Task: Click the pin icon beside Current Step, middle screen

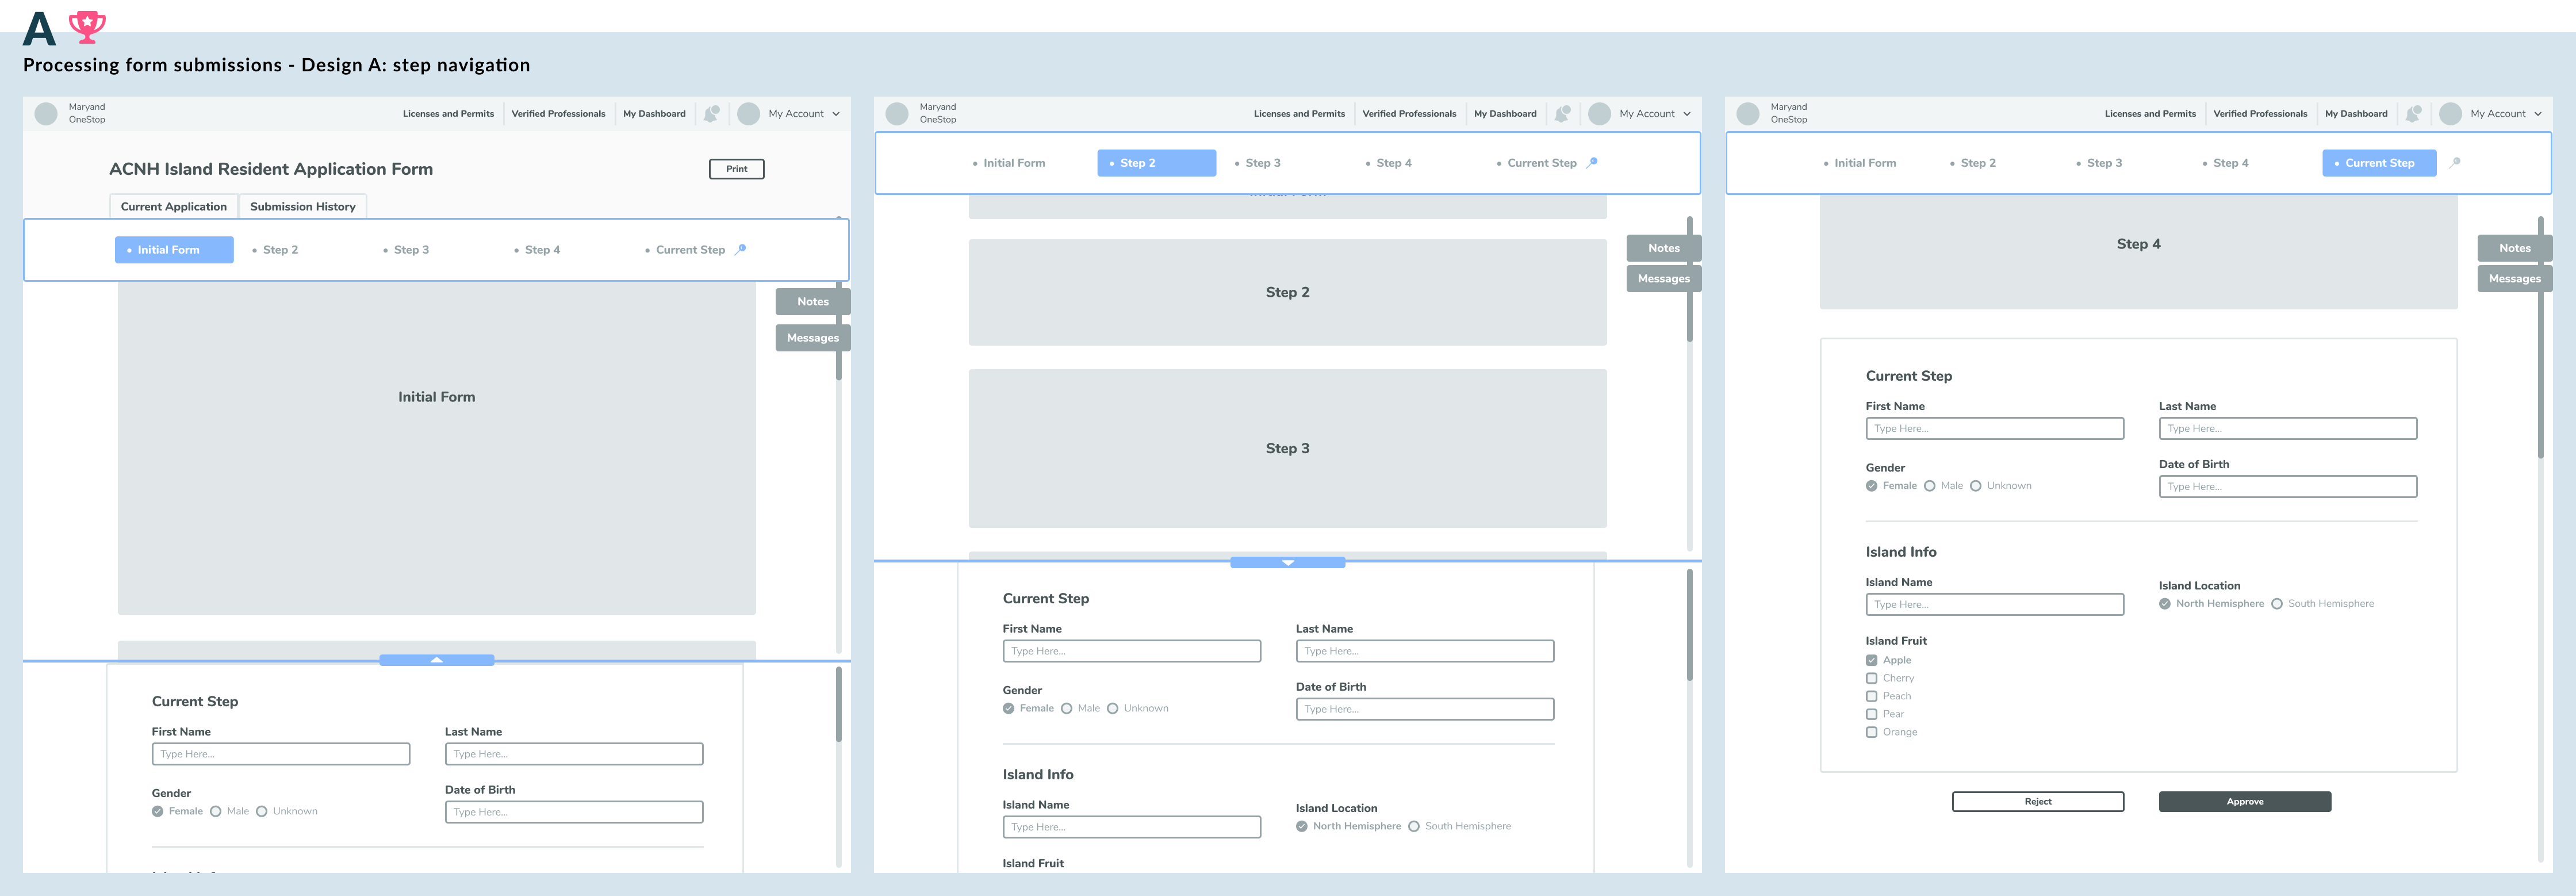Action: pos(1592,162)
